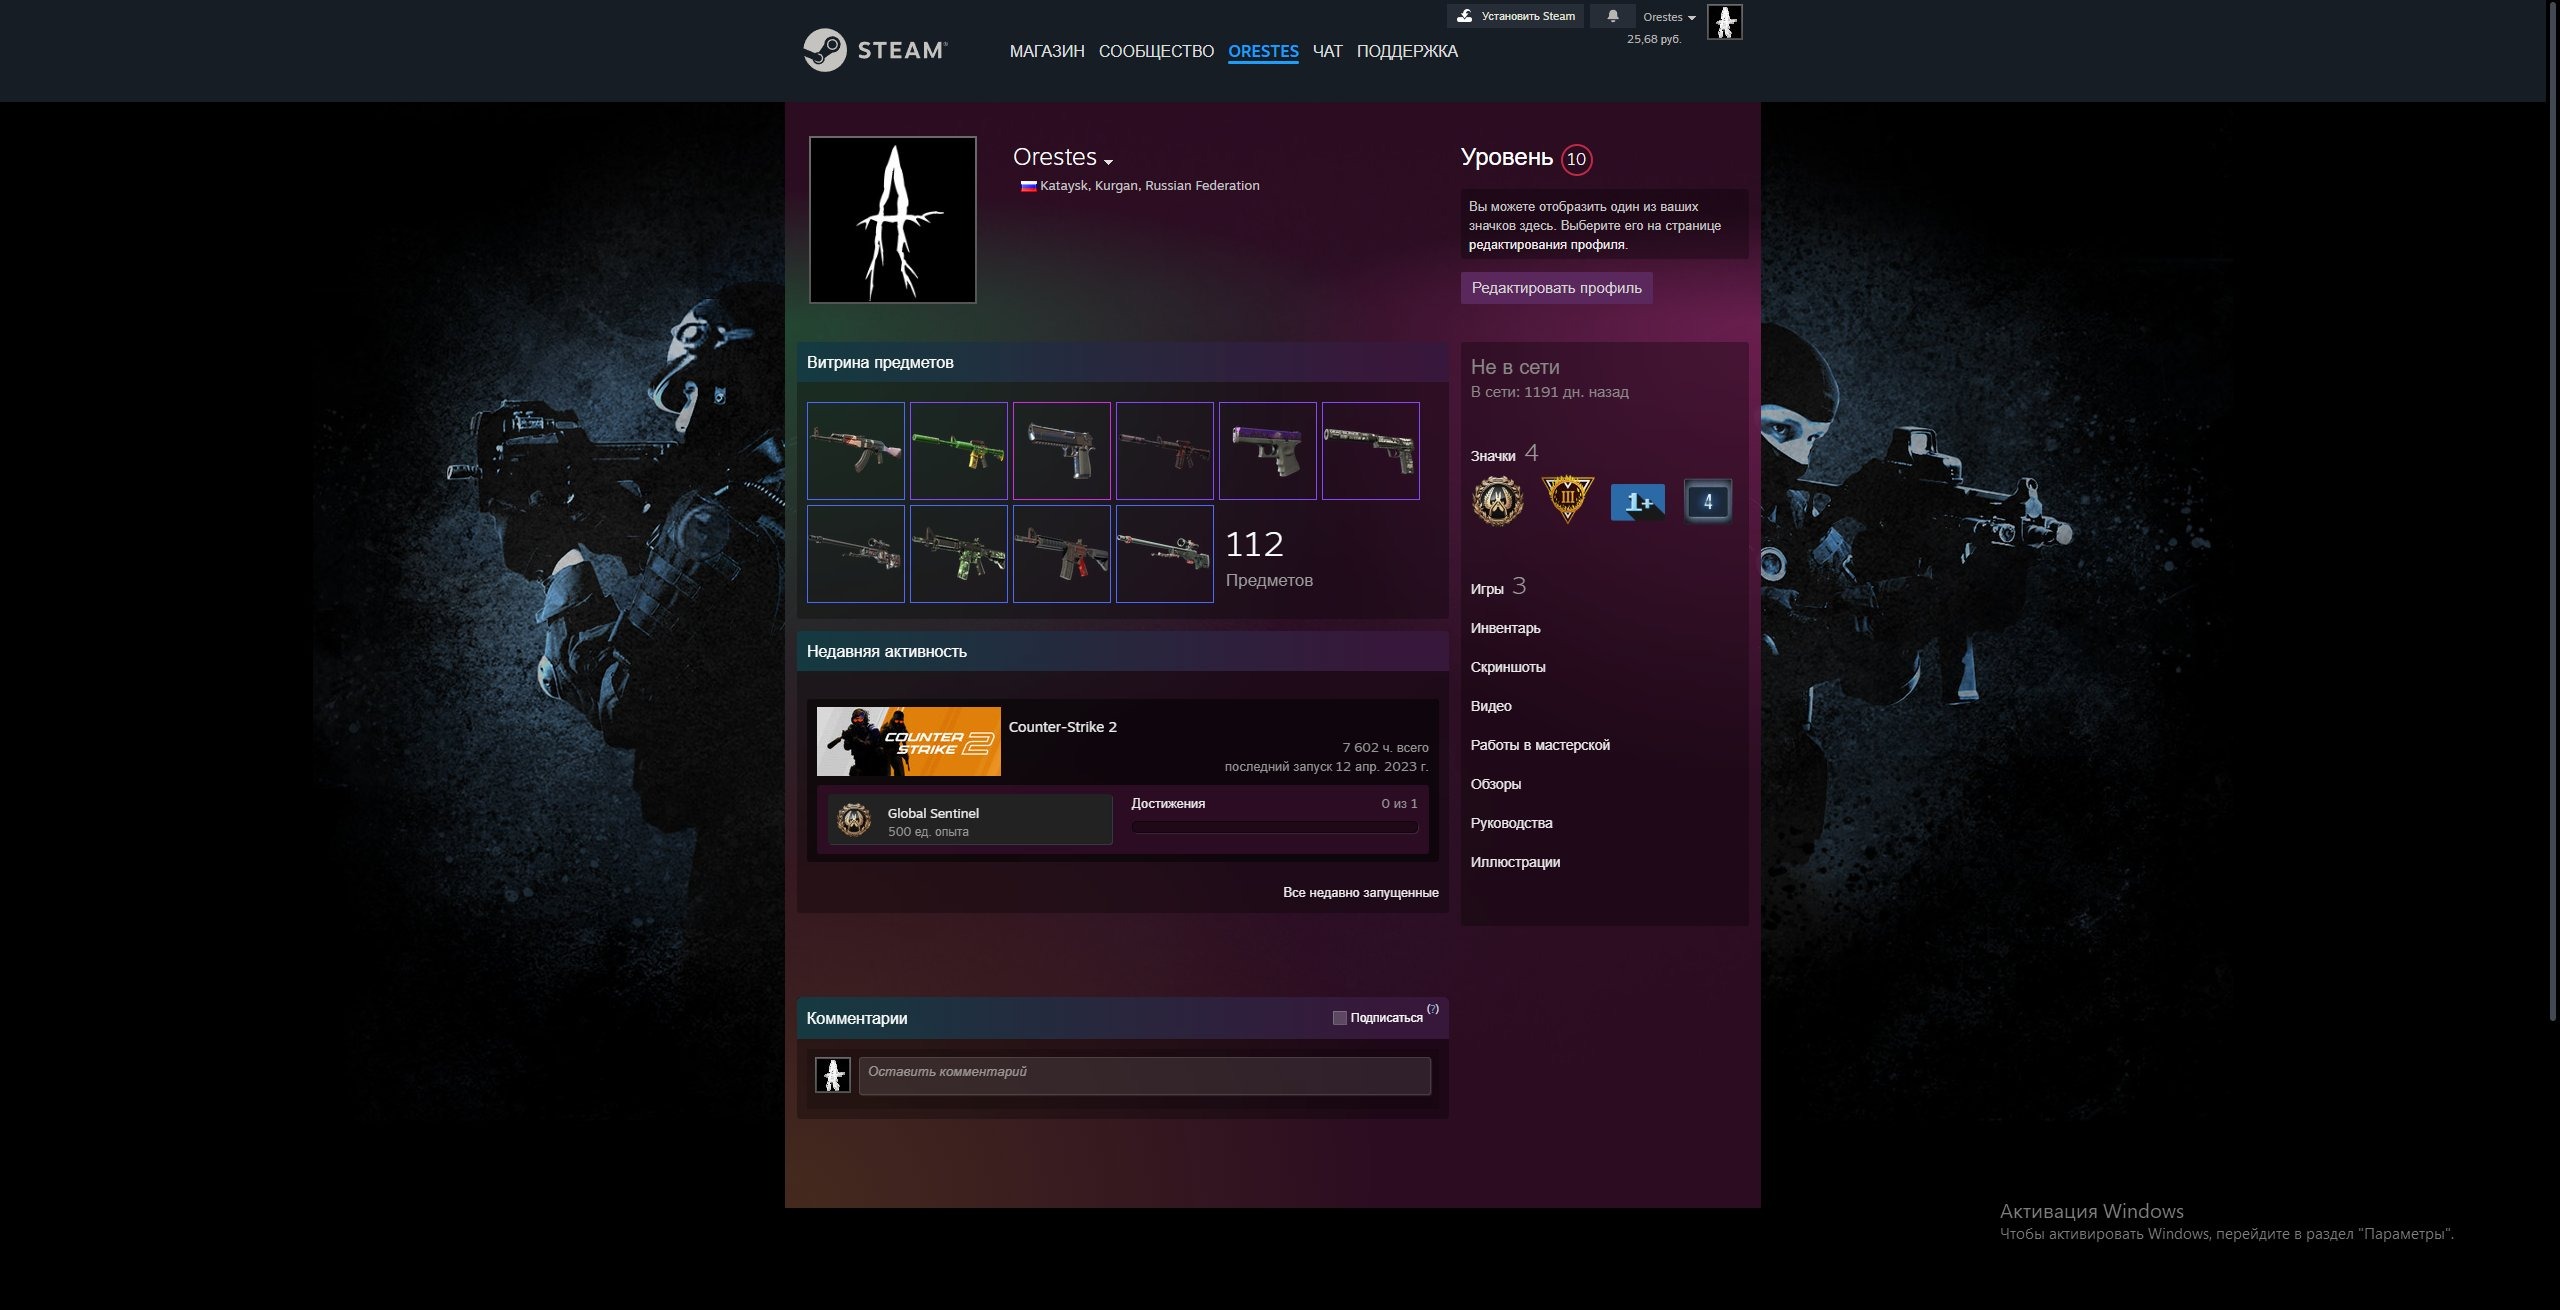
Task: Select the Desert Eagle item in the showcase
Action: [x=1062, y=451]
